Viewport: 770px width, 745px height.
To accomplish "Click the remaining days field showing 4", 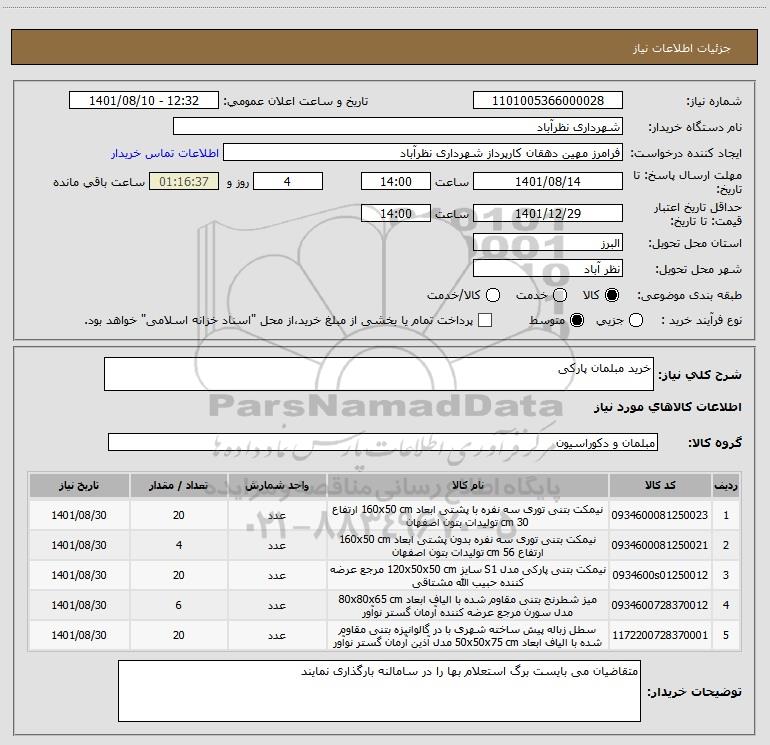I will 288,181.
